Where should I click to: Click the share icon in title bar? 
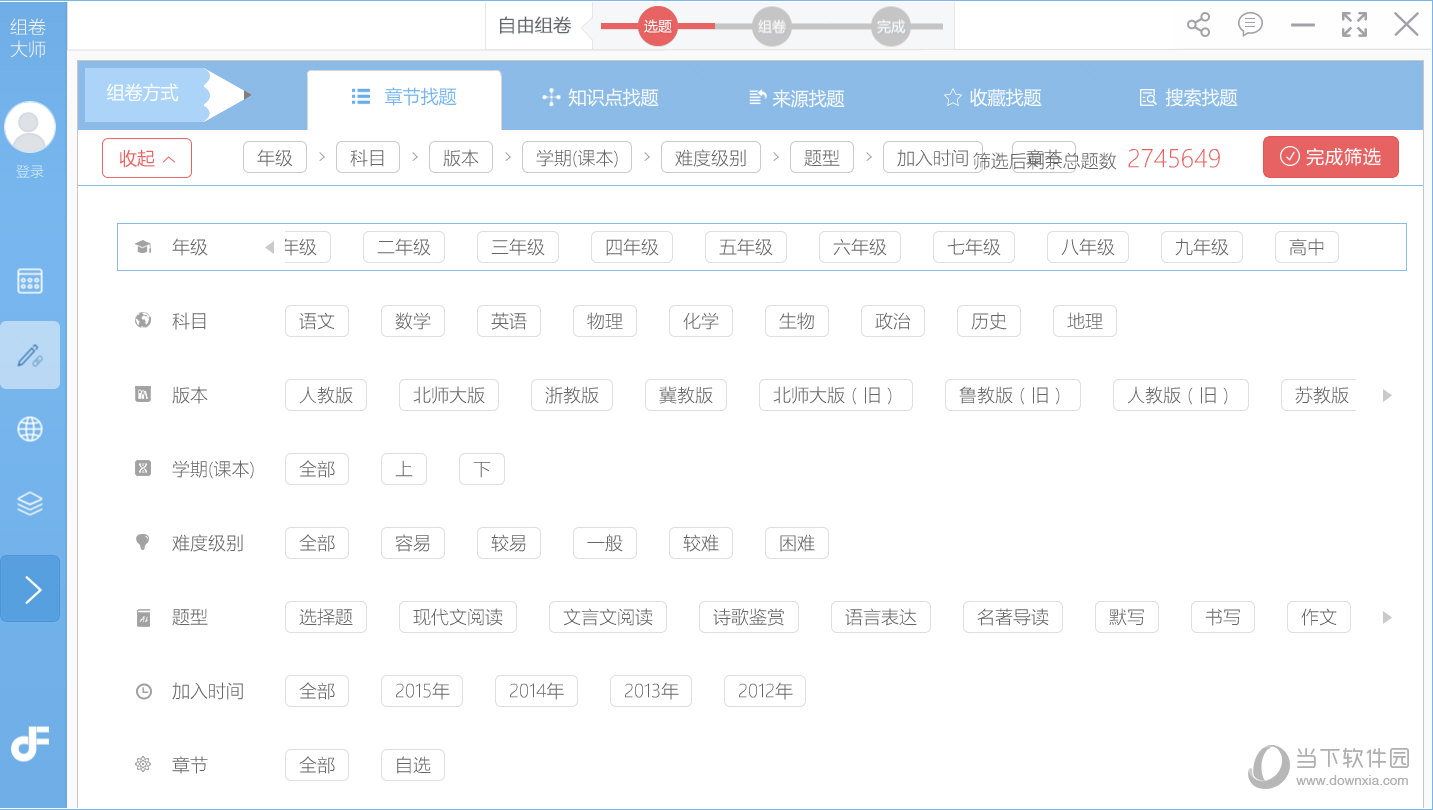[1198, 25]
